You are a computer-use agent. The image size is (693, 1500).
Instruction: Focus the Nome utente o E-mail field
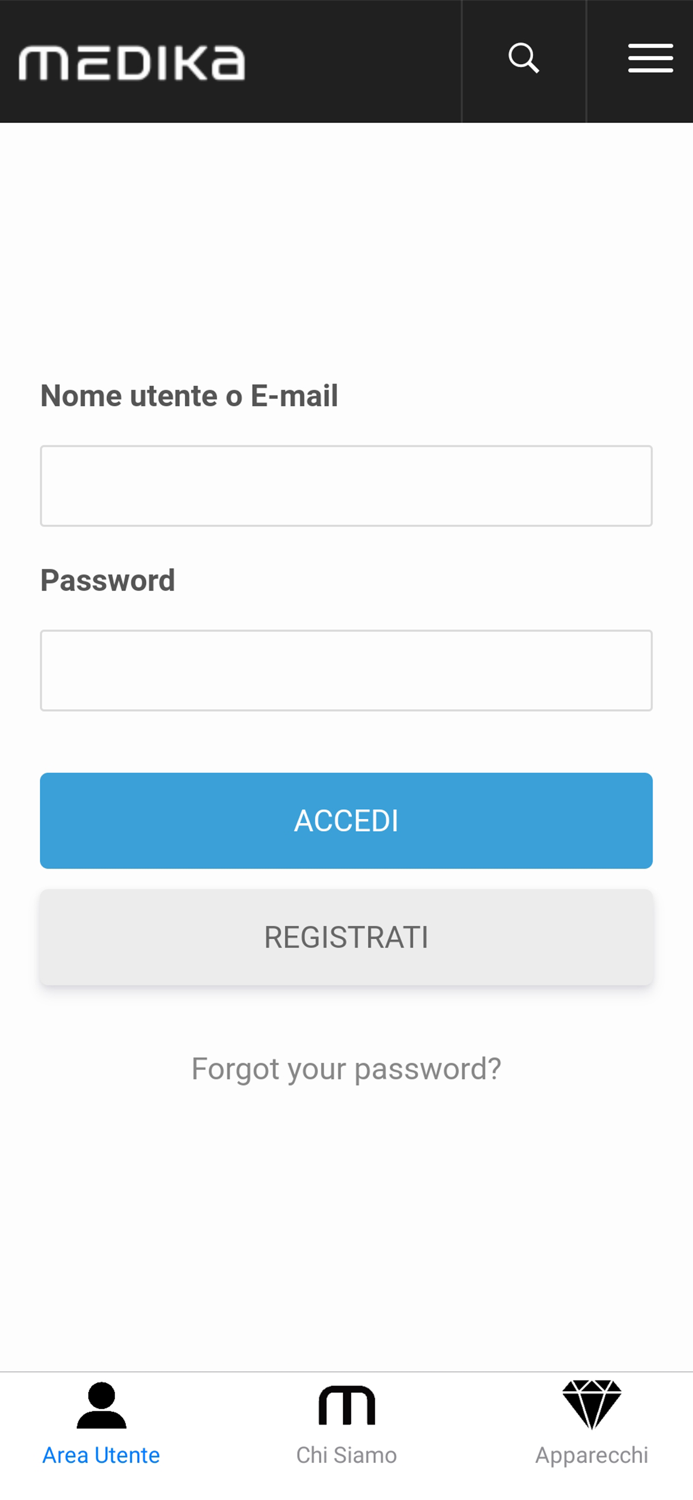click(346, 486)
